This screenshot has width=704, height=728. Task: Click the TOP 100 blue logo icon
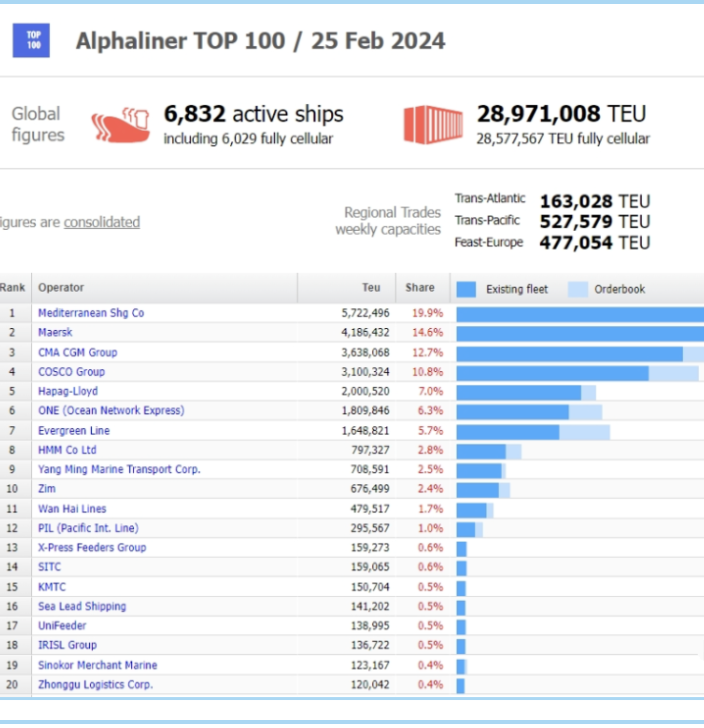tap(31, 40)
